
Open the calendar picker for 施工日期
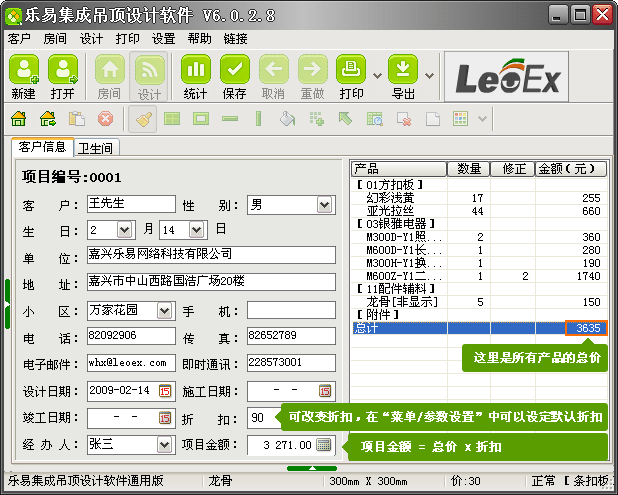click(325, 390)
